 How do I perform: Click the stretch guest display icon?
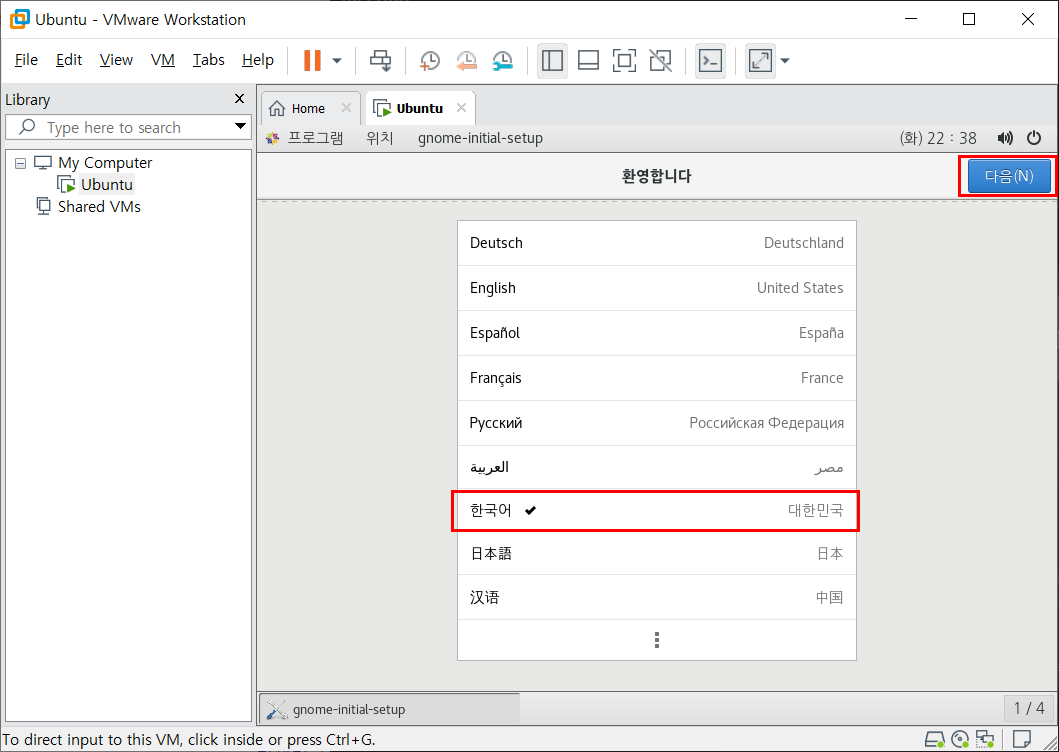[760, 61]
